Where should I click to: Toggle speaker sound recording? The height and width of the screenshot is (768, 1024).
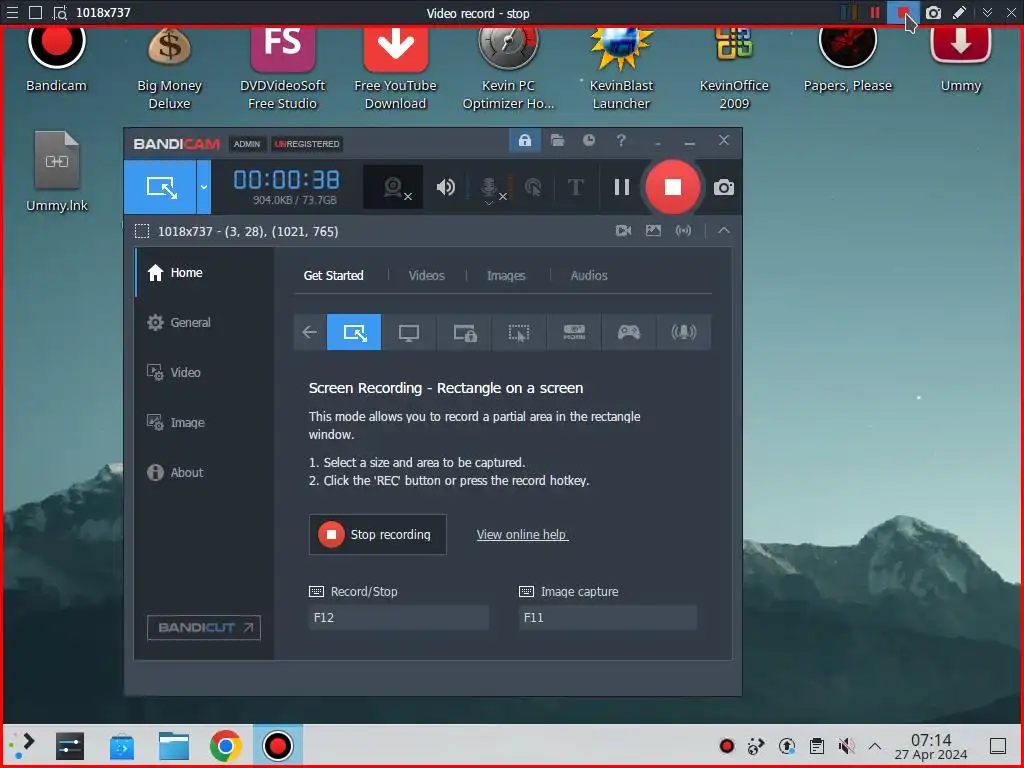(x=445, y=187)
